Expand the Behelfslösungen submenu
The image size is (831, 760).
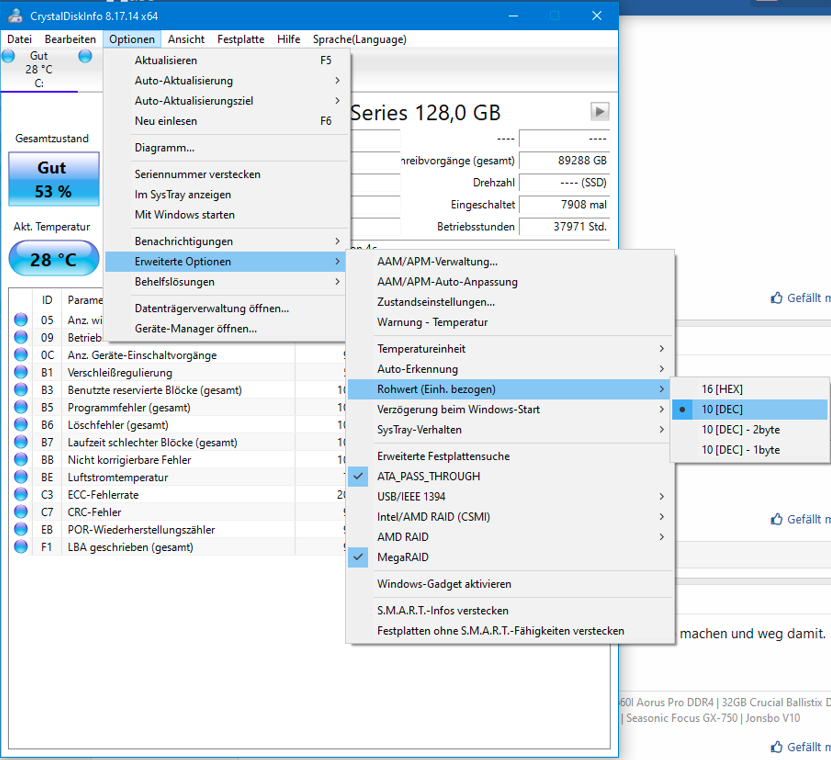click(x=226, y=281)
